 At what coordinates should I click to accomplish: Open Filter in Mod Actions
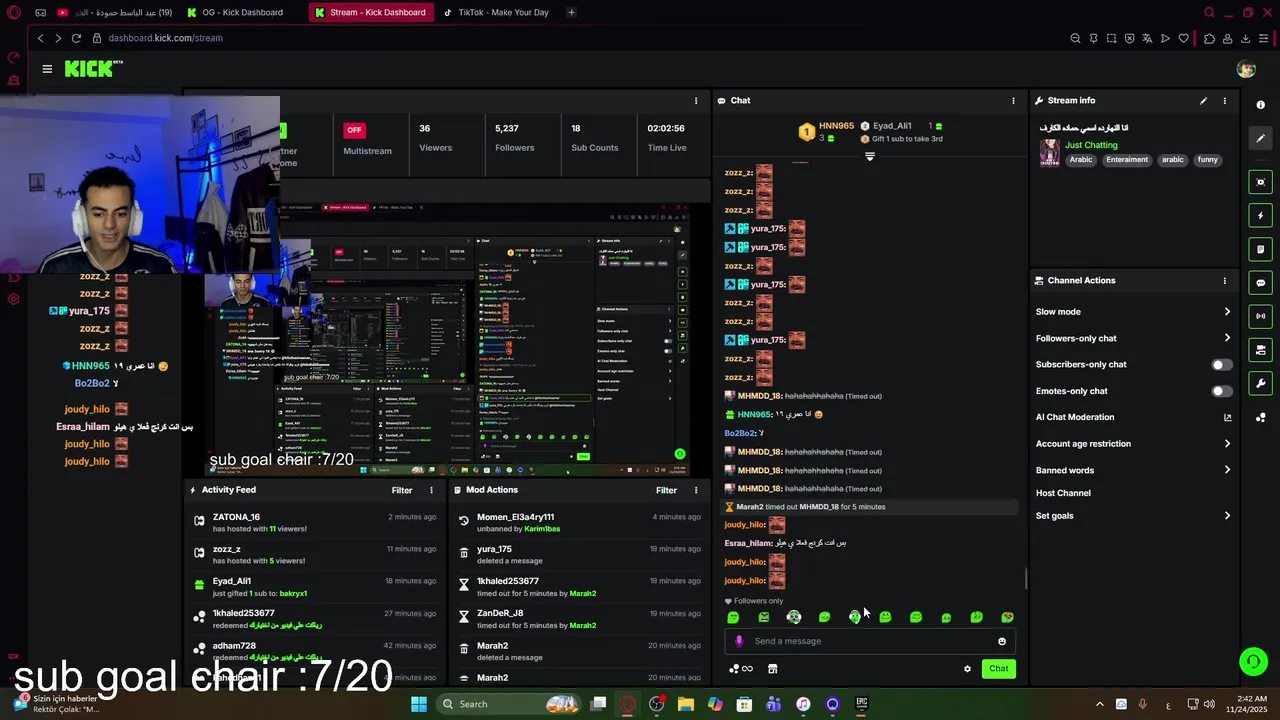666,490
